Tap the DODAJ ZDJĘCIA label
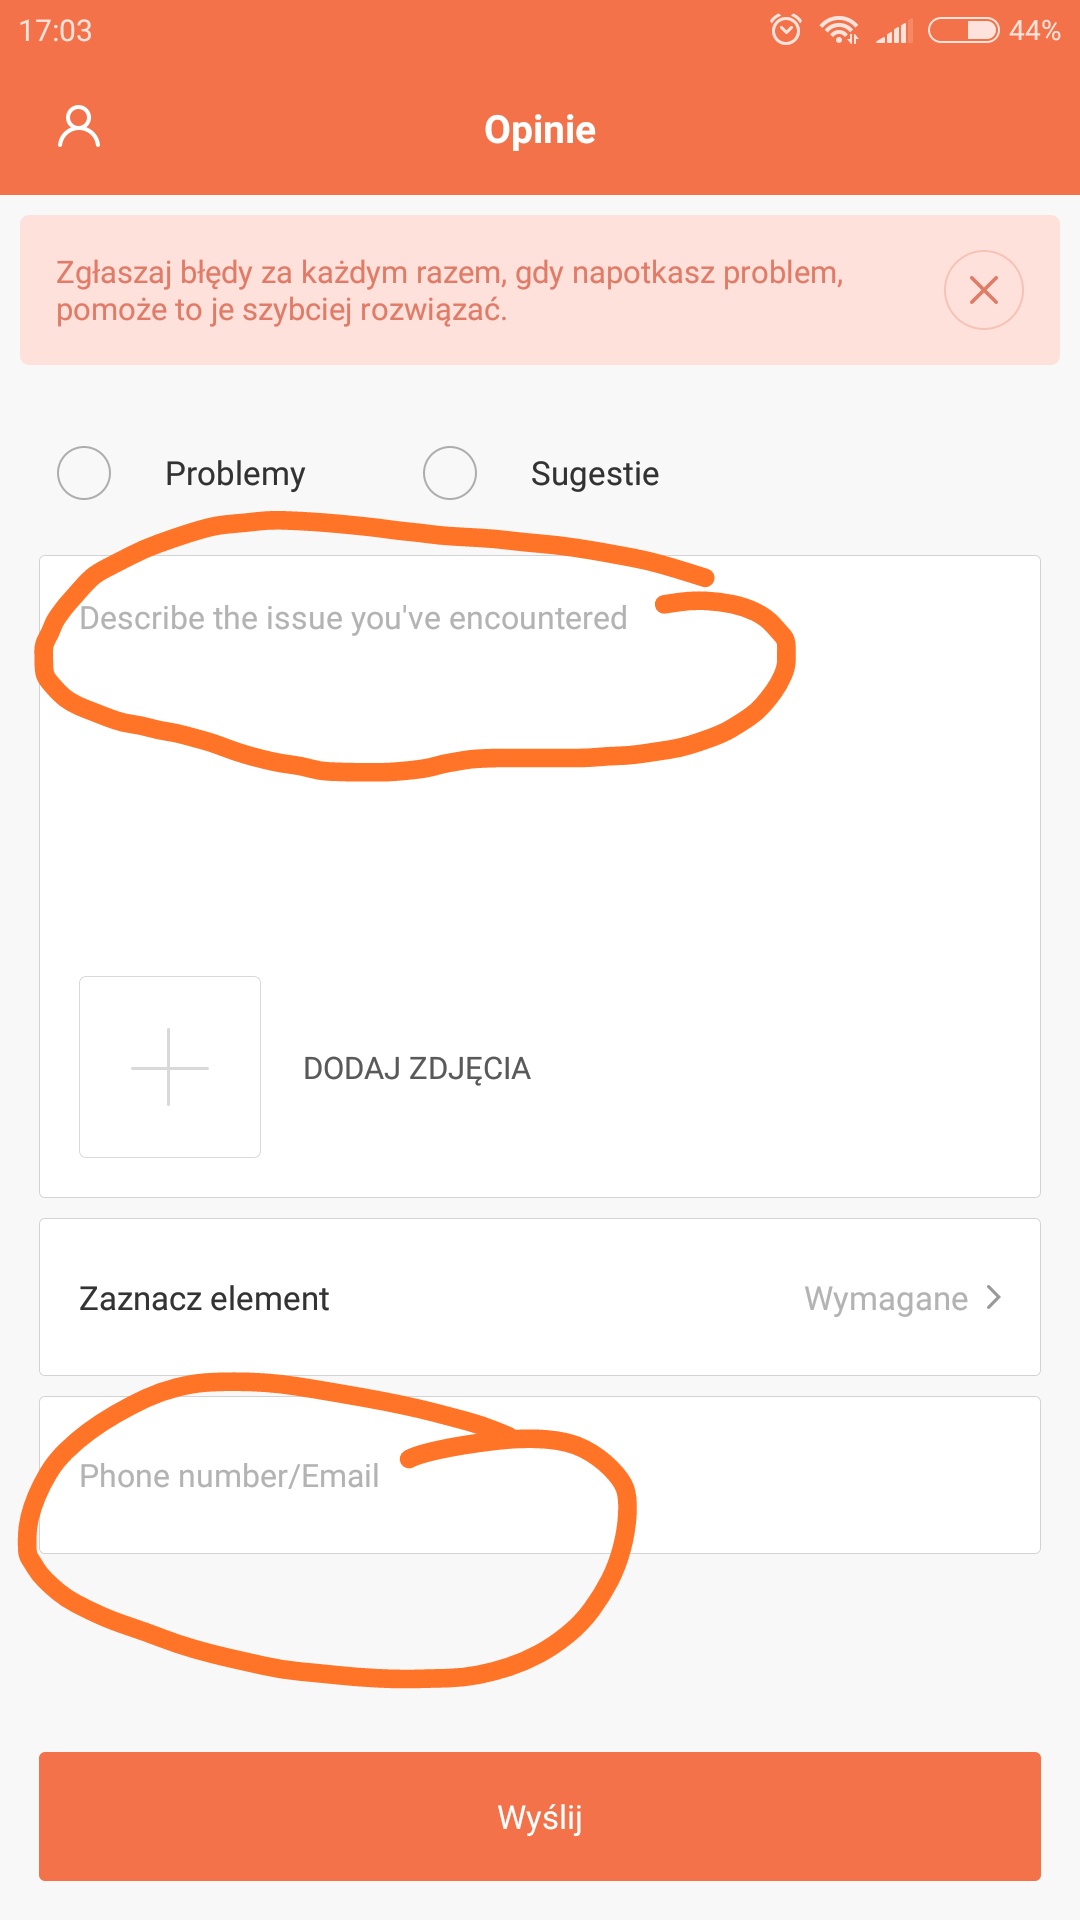1080x1920 pixels. [x=417, y=1068]
